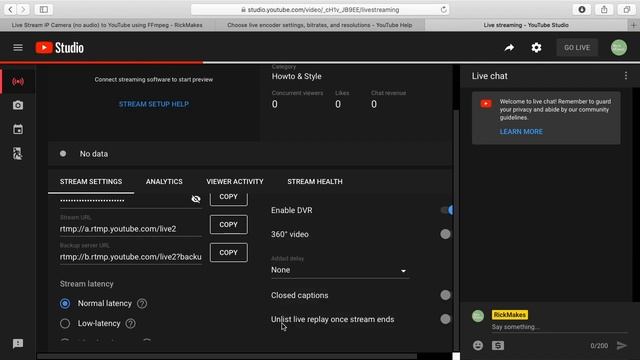
Task: Open the Safari share button
Action: coord(604,9)
